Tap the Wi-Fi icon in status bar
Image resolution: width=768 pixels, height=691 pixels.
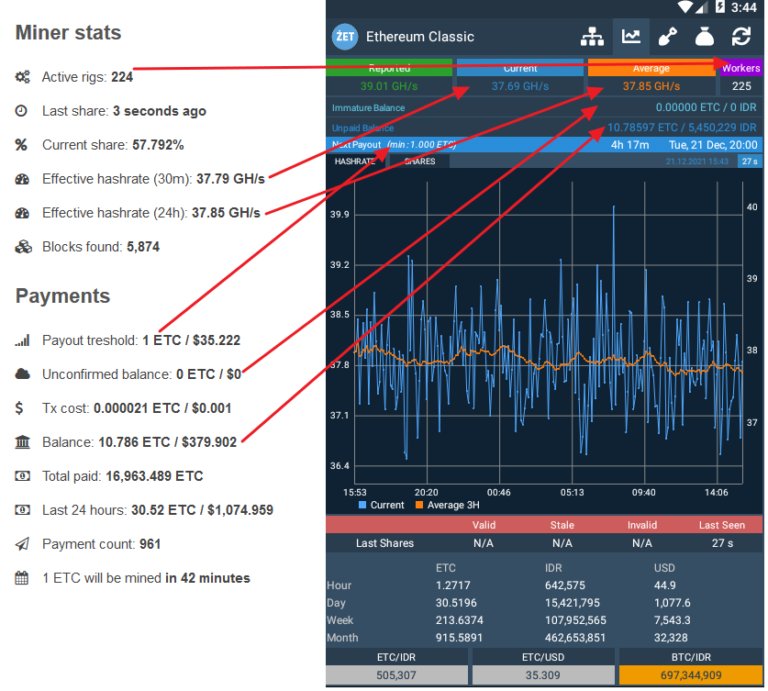coord(686,7)
